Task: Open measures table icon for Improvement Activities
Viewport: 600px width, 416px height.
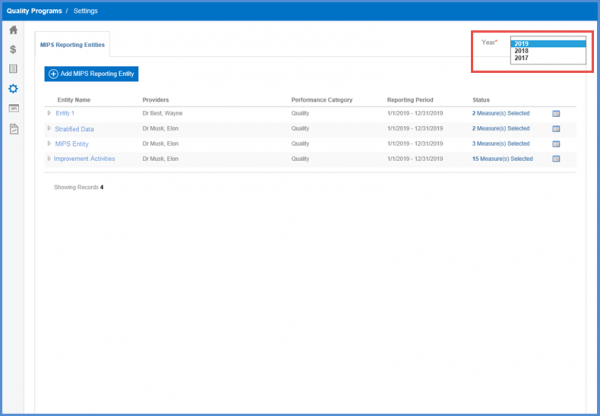Action: [x=556, y=159]
